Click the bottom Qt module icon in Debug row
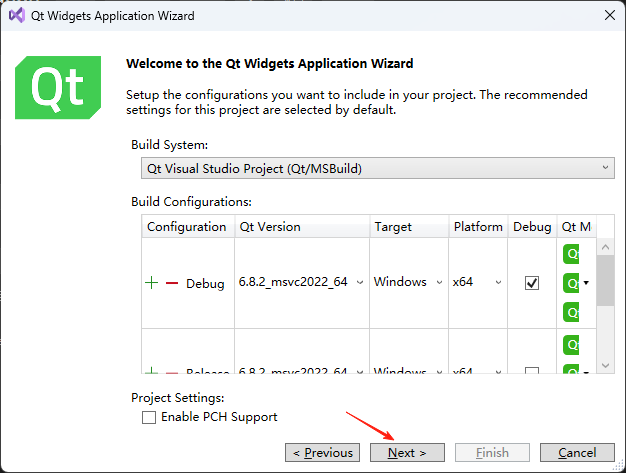The image size is (626, 473). click(571, 312)
